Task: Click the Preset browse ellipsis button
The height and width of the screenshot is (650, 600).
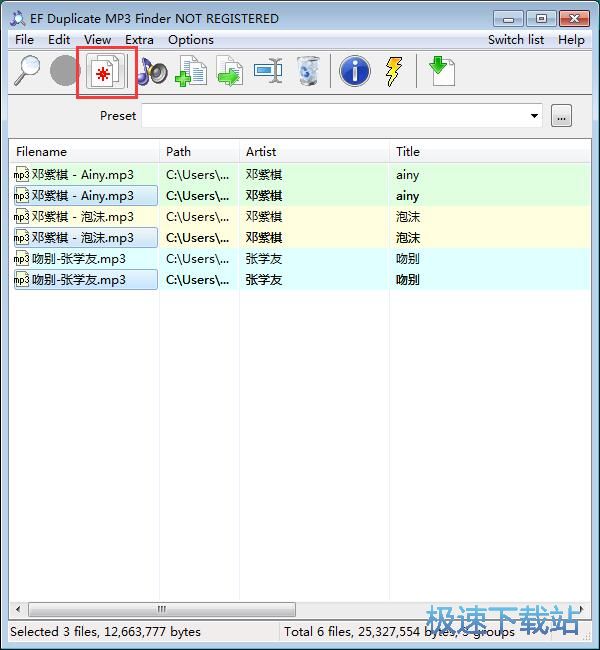Action: point(561,116)
